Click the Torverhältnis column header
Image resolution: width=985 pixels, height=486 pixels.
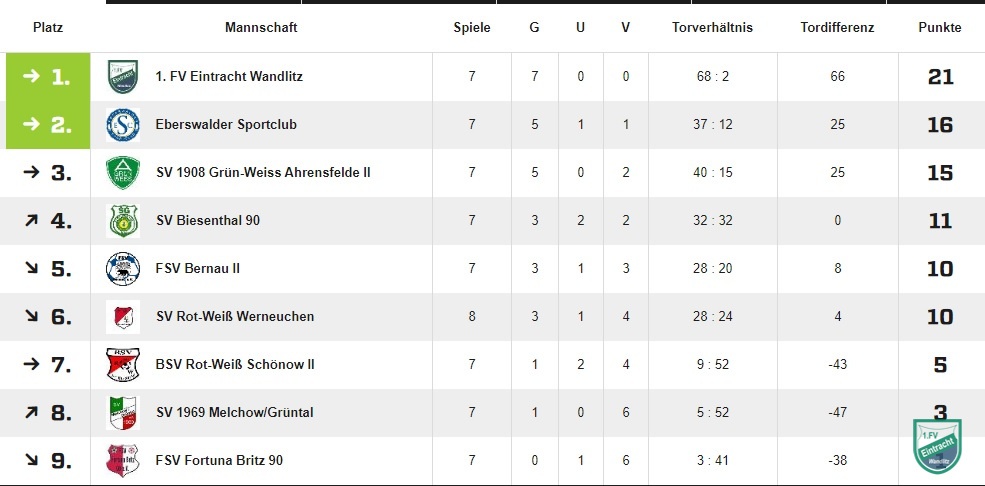tap(712, 28)
